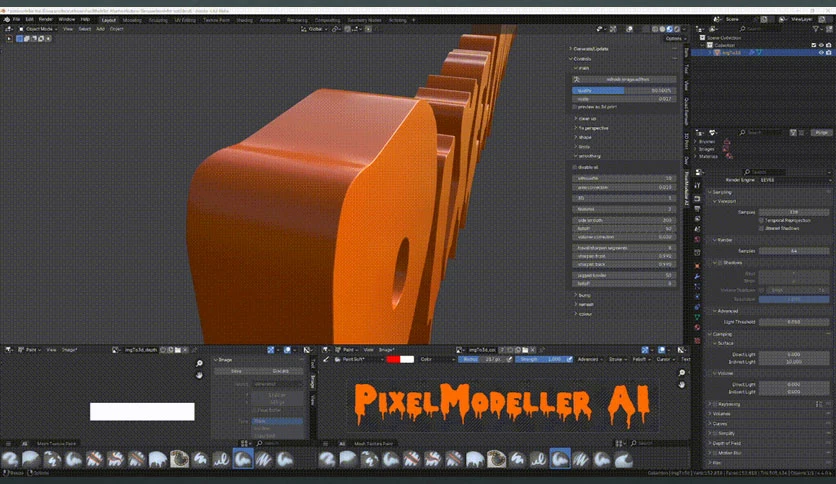Screen dimensions: 836x484
Task: Click the side smooth value field
Action: point(624,220)
